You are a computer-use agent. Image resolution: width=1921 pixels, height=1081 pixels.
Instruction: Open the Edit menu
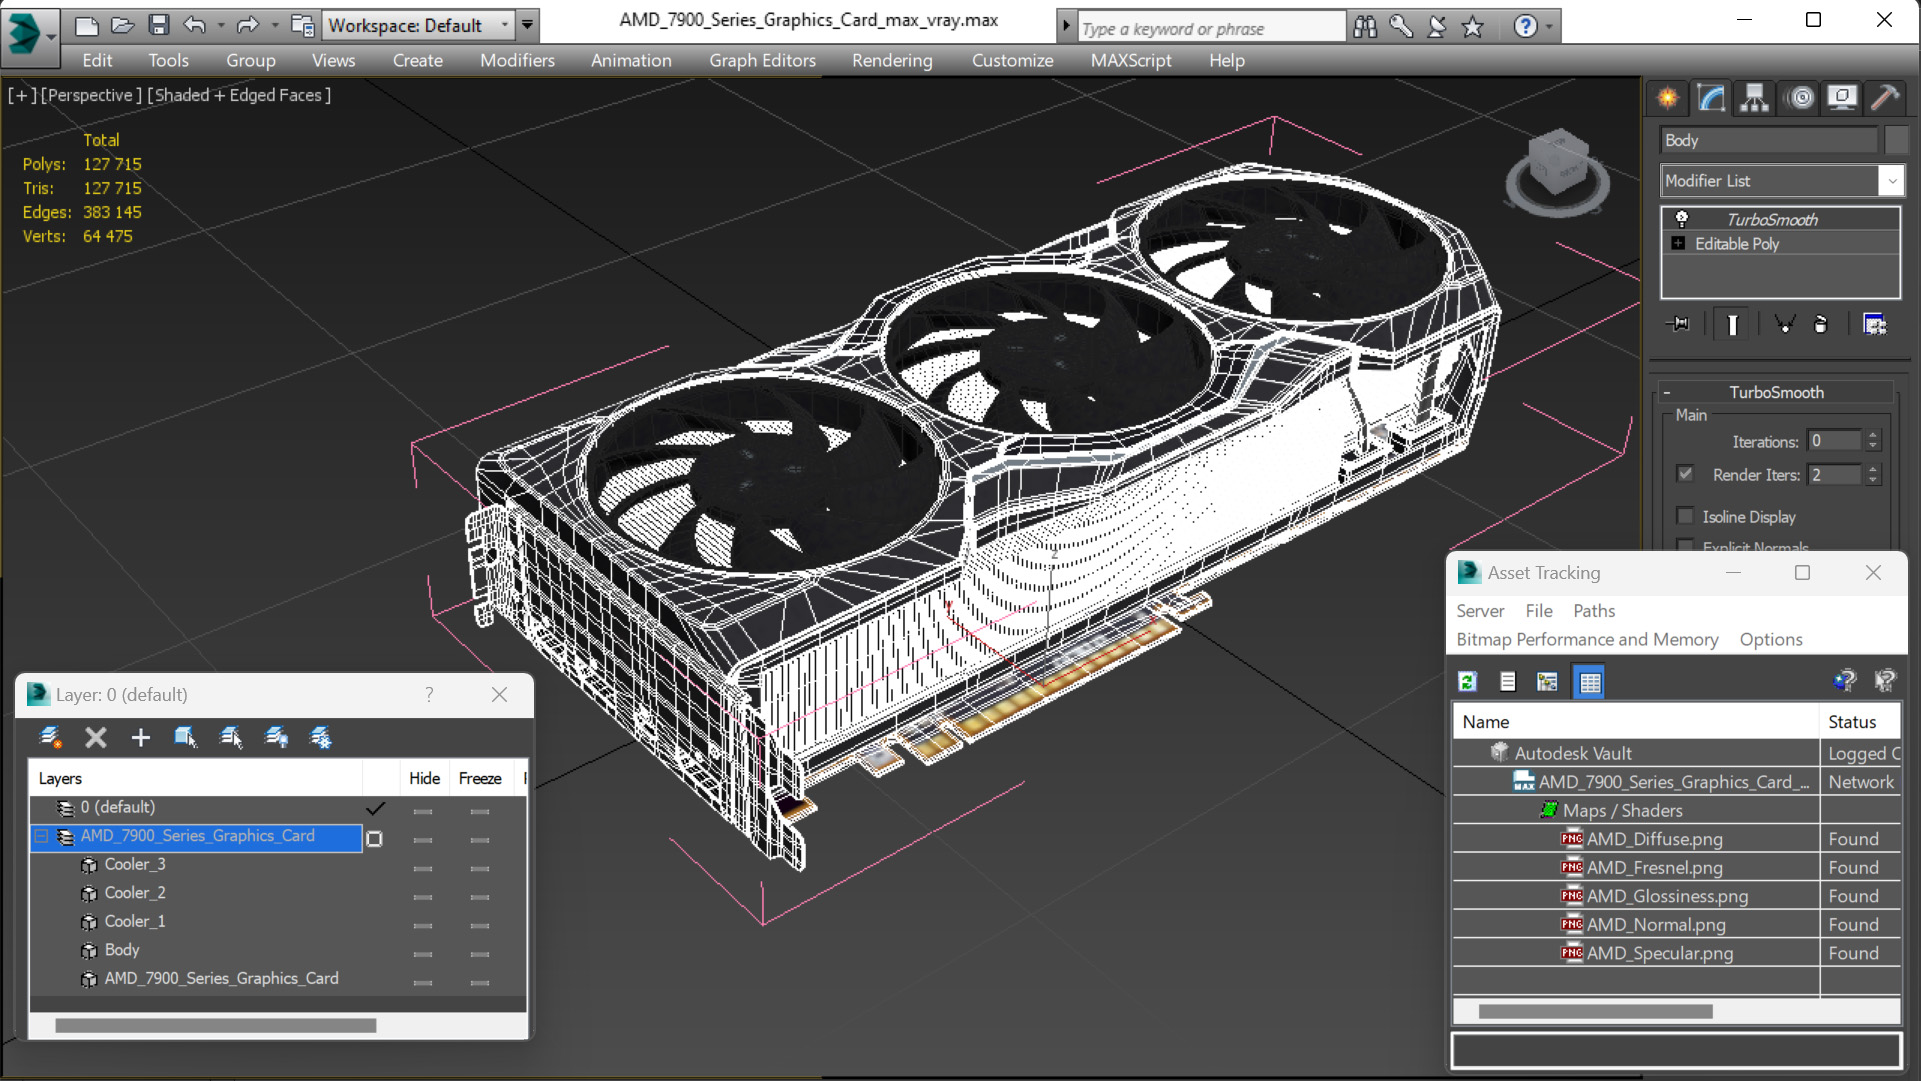click(96, 60)
